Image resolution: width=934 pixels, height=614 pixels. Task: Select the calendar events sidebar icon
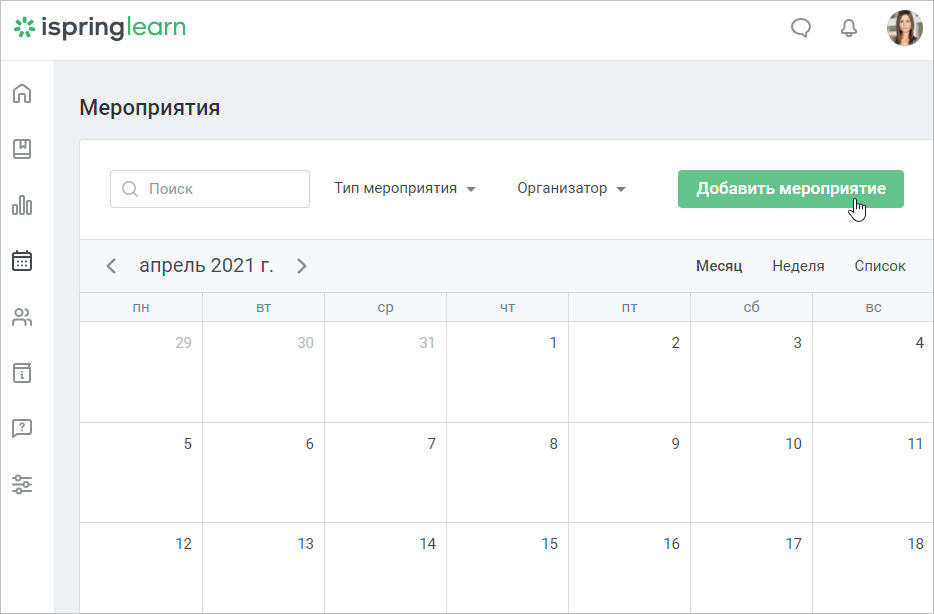(22, 260)
